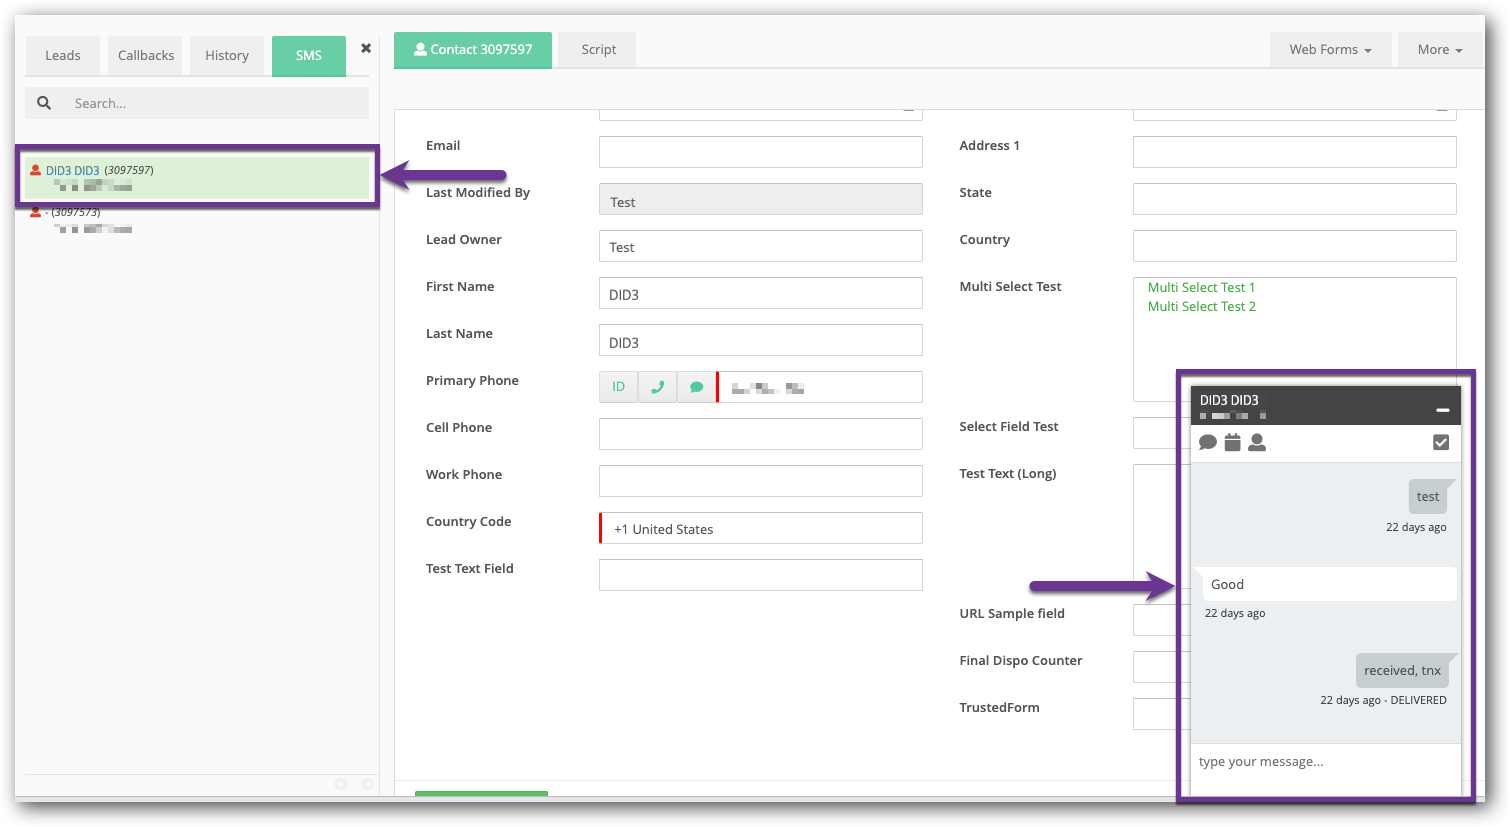The height and width of the screenshot is (827, 1510).
Task: Close the left SMS panel with X
Action: click(x=366, y=48)
